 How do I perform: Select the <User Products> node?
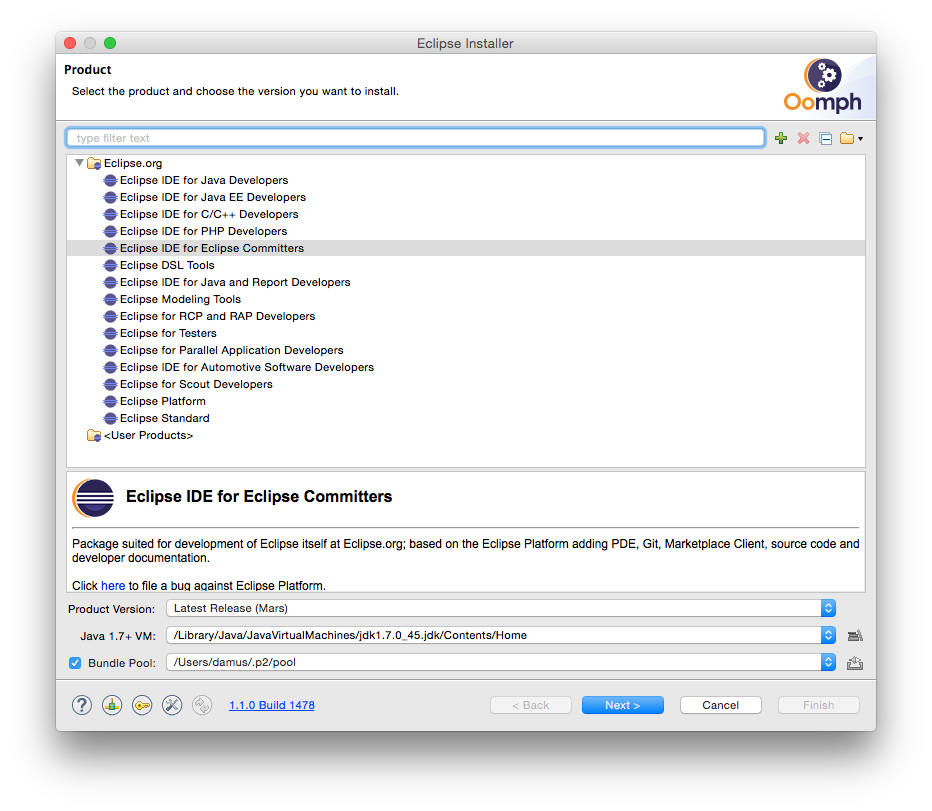point(149,435)
